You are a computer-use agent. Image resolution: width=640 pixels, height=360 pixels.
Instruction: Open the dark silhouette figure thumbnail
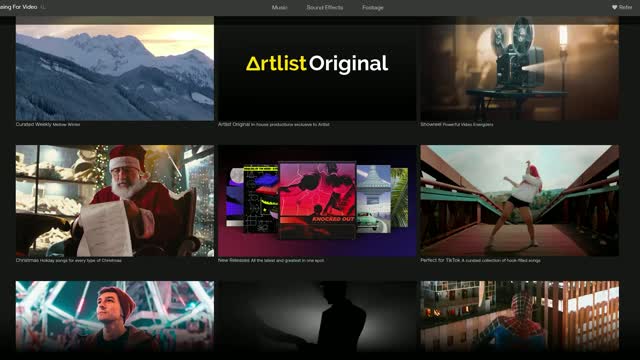317,316
